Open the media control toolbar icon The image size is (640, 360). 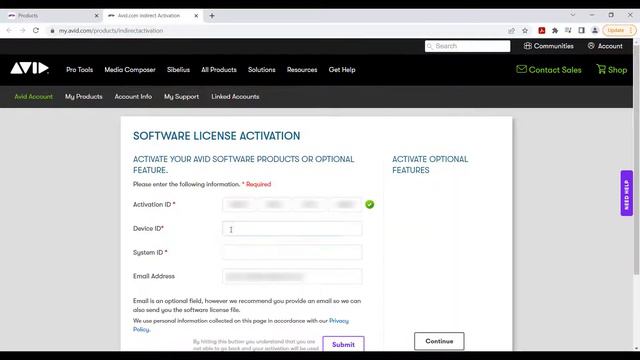tap(568, 30)
